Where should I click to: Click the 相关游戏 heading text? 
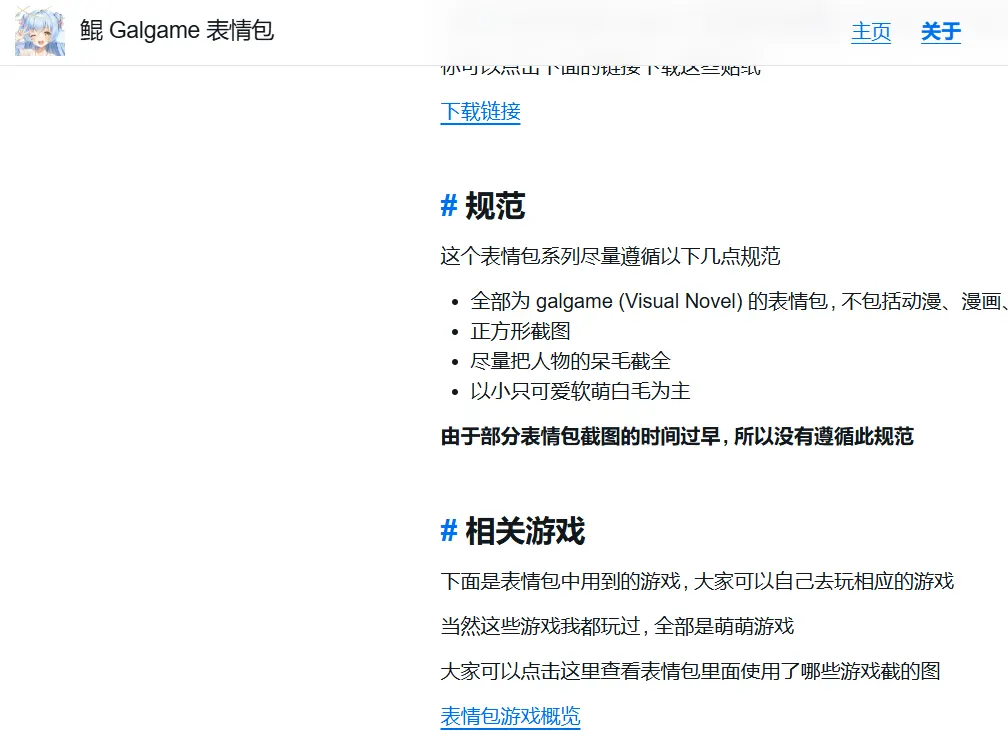point(525,531)
